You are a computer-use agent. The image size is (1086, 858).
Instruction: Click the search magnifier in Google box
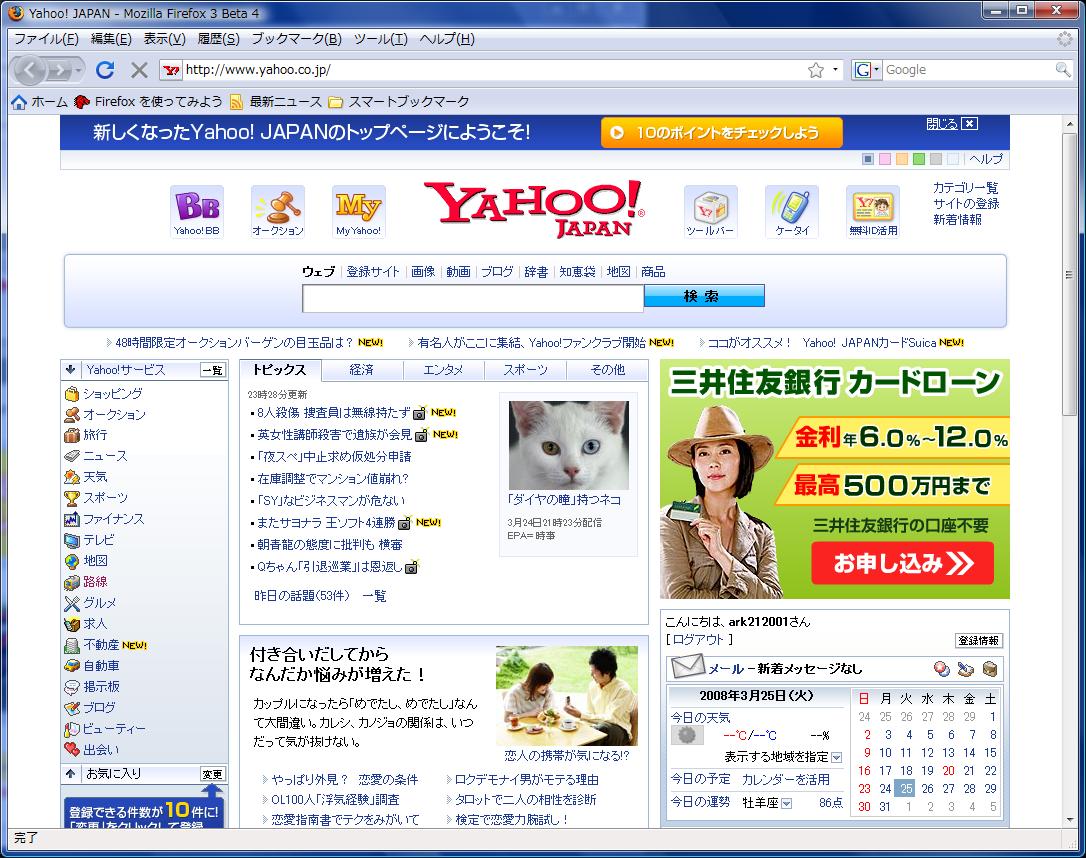click(1062, 69)
